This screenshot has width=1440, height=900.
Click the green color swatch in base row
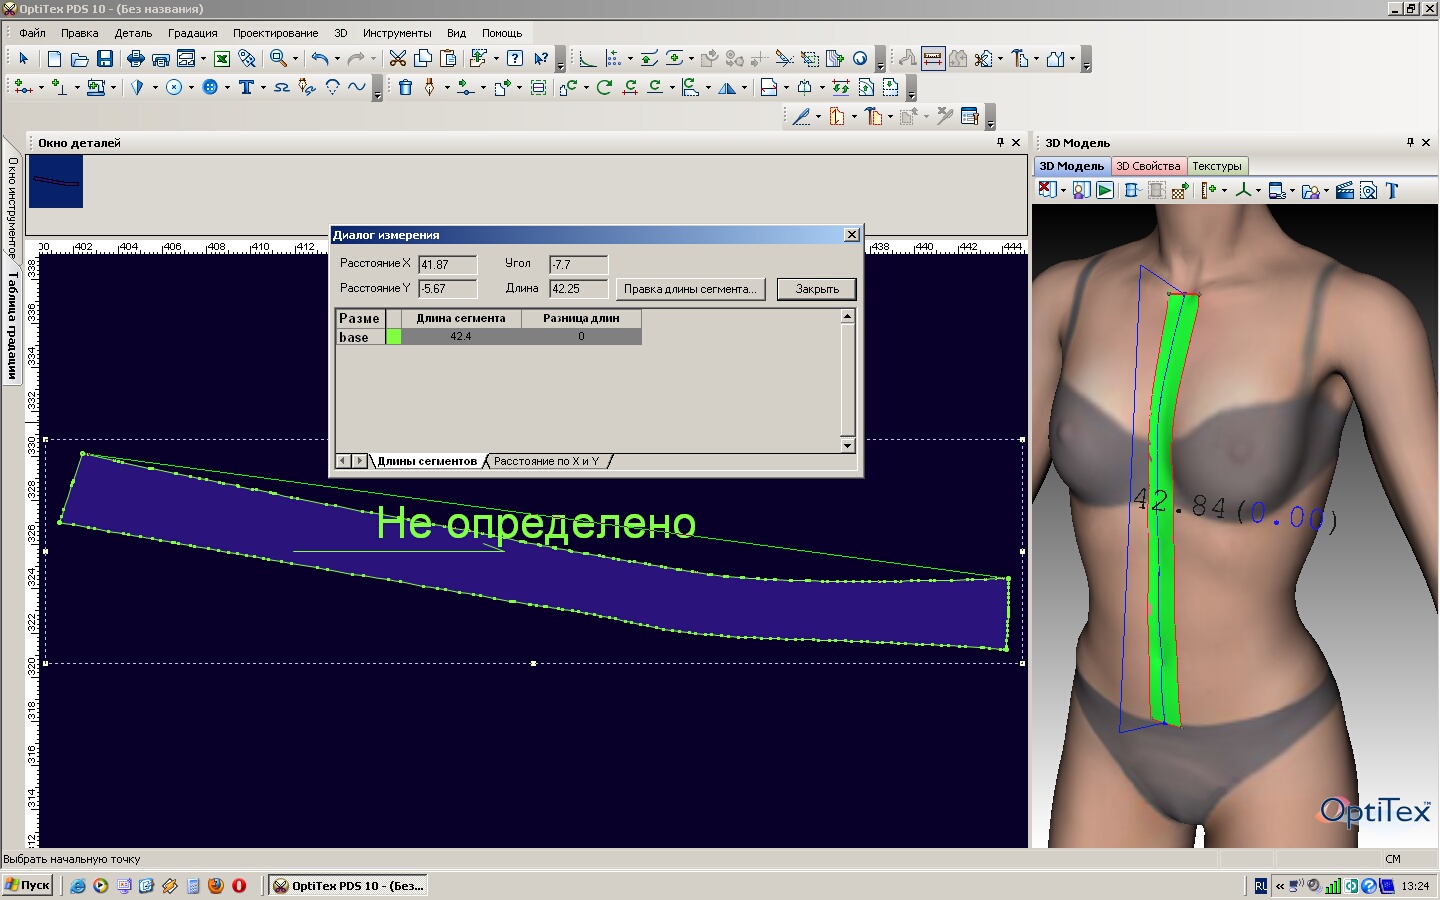click(x=394, y=337)
